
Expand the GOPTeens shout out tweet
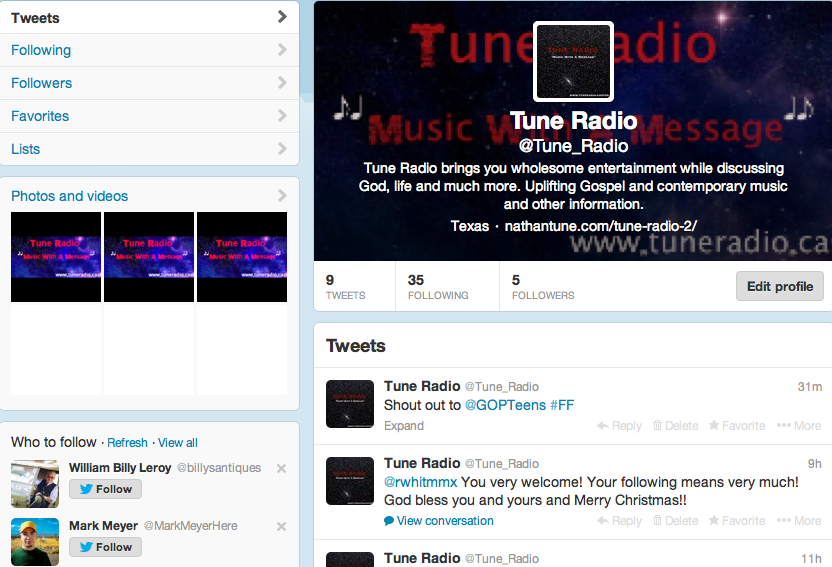pyautogui.click(x=404, y=426)
